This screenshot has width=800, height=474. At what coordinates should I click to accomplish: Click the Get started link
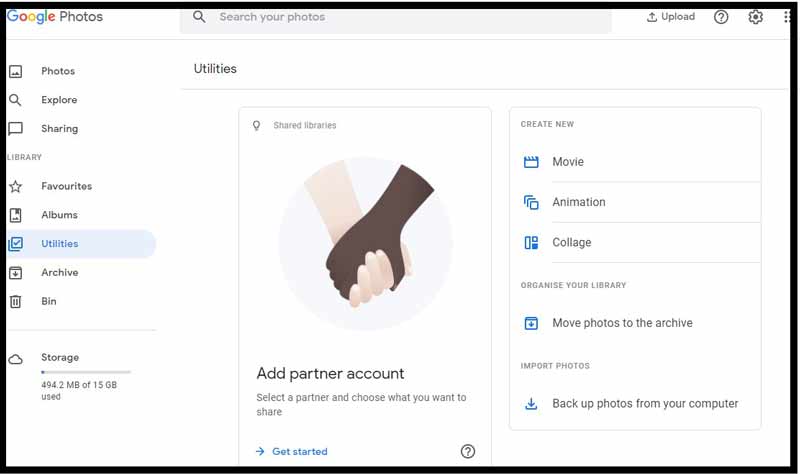299,452
